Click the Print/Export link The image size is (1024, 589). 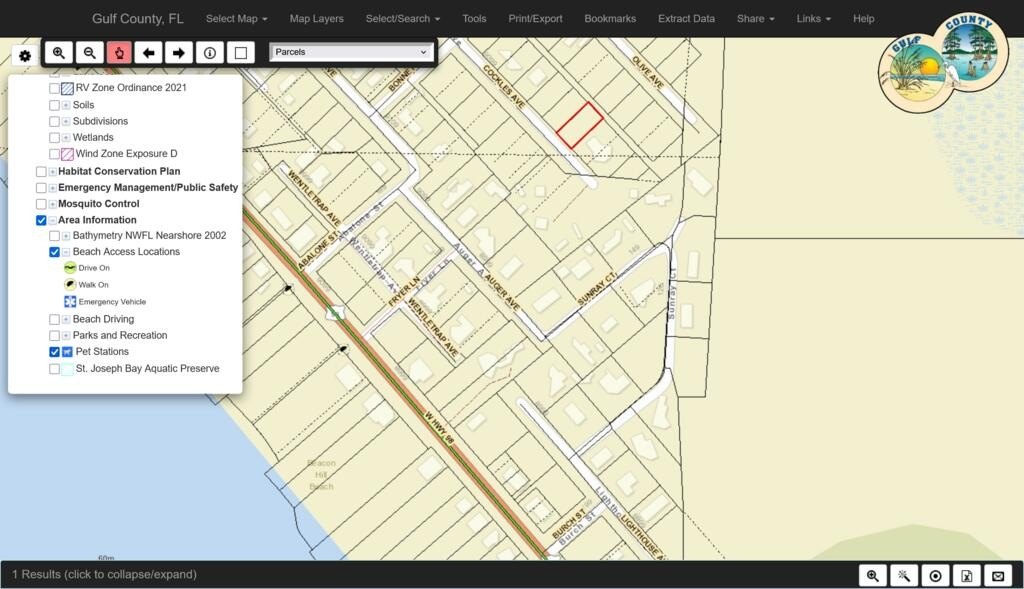[x=536, y=18]
